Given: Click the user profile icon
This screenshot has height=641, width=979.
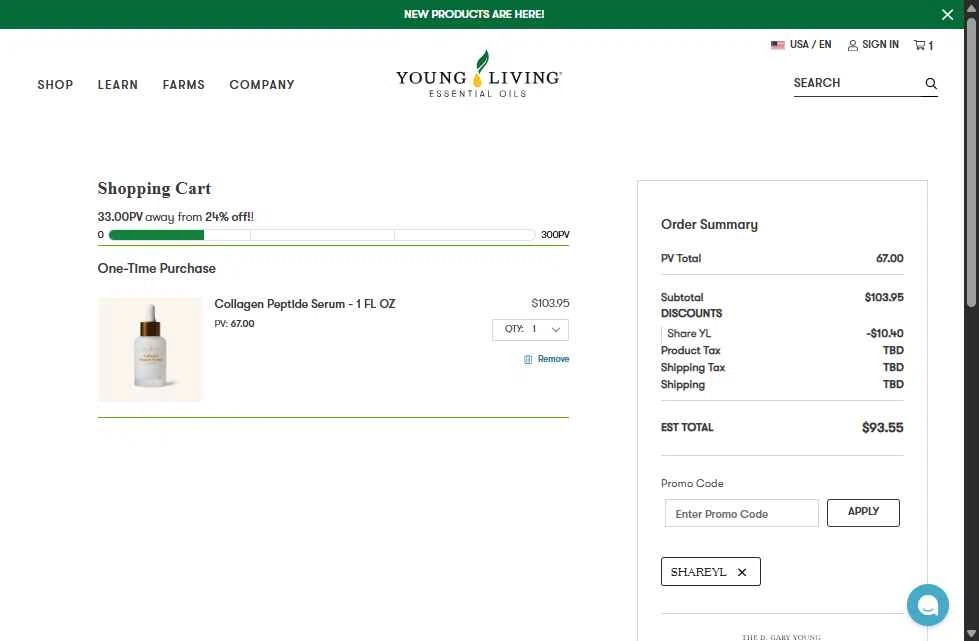Looking at the screenshot, I should (852, 45).
